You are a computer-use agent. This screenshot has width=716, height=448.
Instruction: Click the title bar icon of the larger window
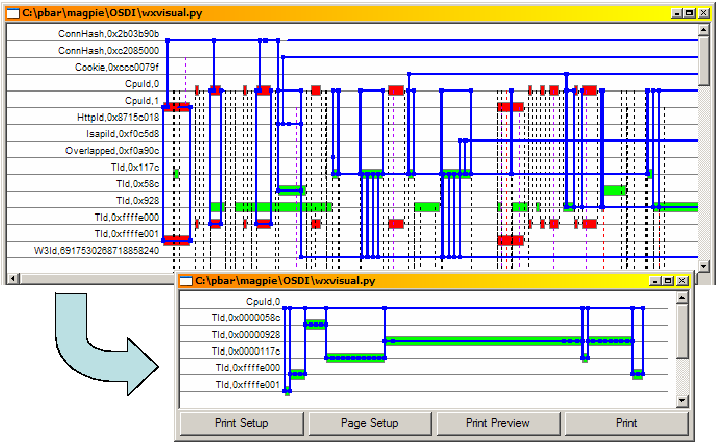(13, 13)
